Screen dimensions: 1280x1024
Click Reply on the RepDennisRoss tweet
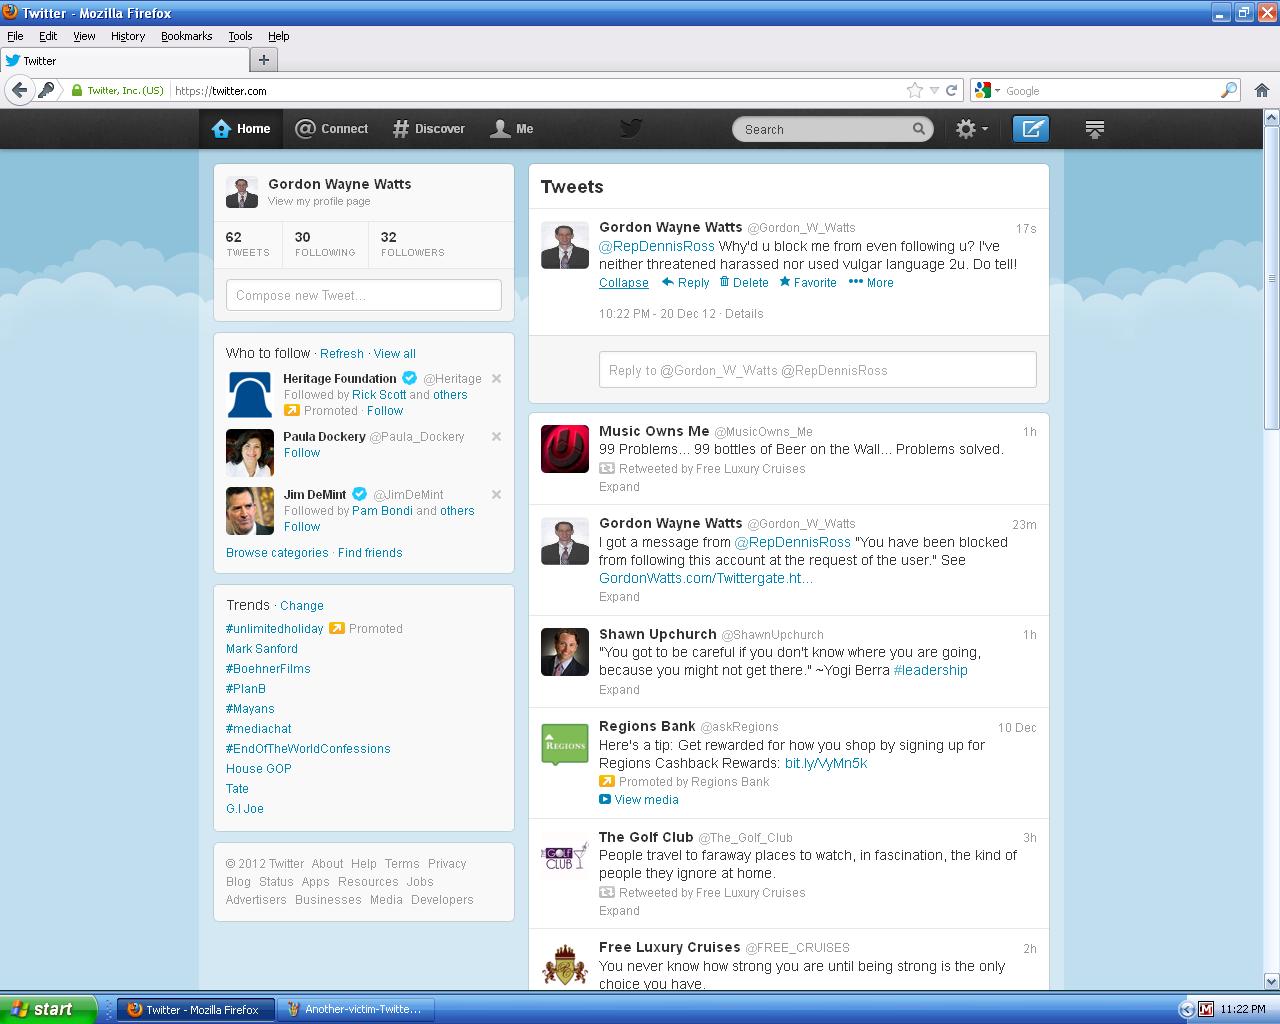(x=686, y=283)
